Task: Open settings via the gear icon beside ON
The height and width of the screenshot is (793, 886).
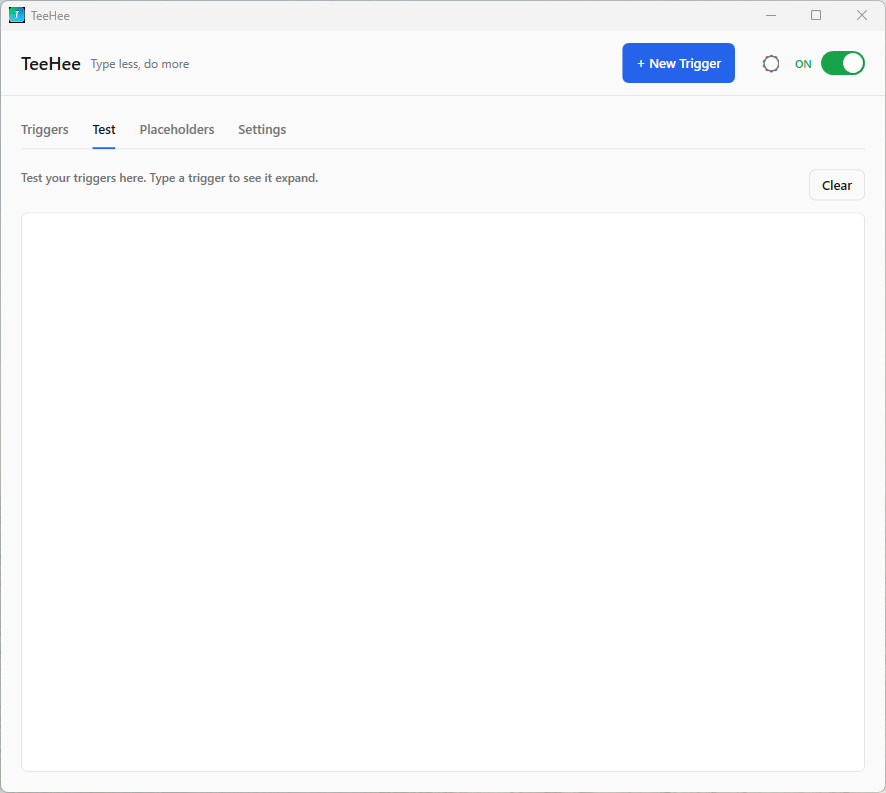Action: click(x=771, y=63)
